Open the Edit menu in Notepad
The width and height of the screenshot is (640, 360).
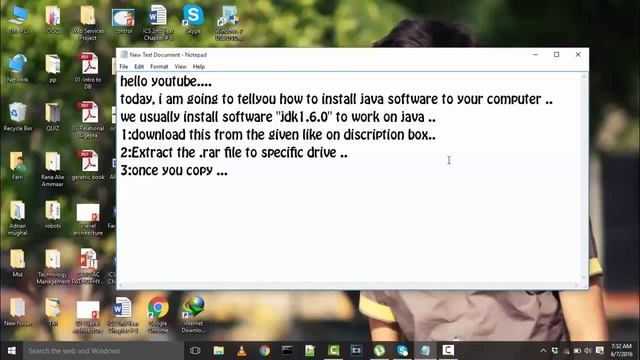pos(139,67)
